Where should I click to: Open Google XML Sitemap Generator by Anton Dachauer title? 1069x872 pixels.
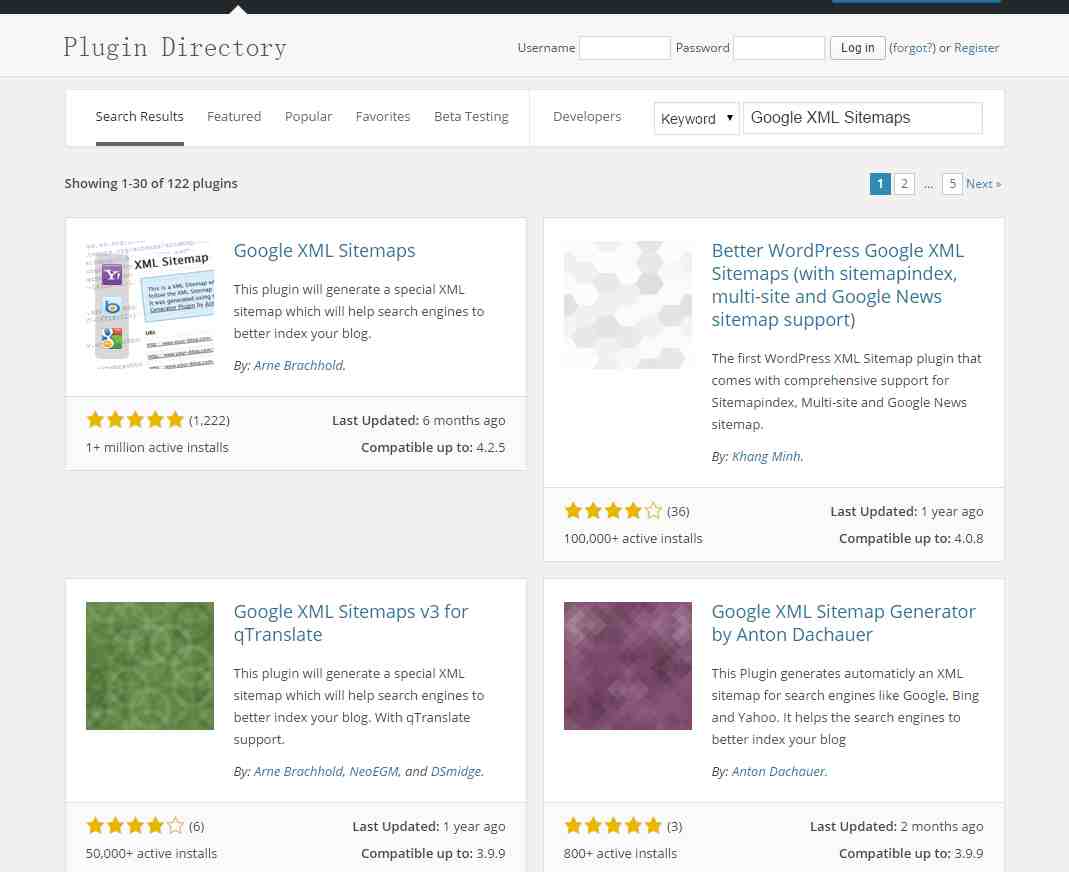click(843, 622)
